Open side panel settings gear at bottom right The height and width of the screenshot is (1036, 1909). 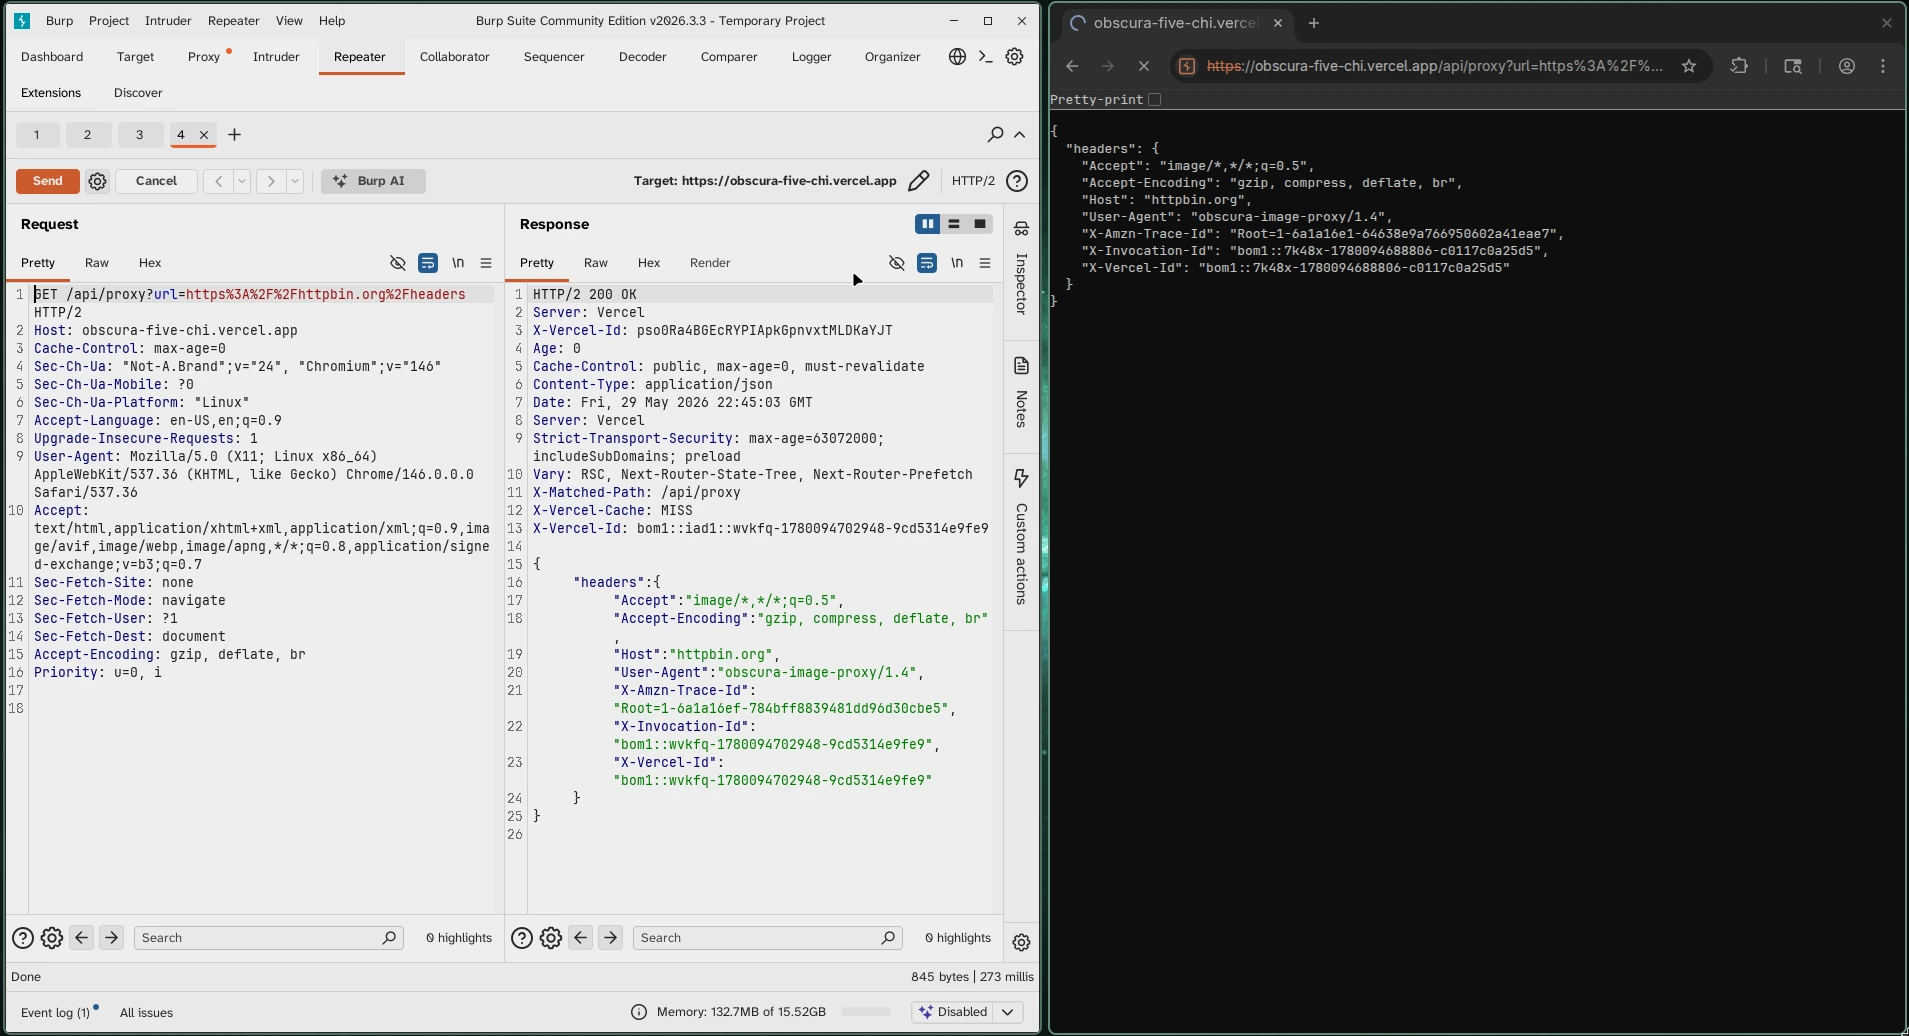pyautogui.click(x=1021, y=942)
